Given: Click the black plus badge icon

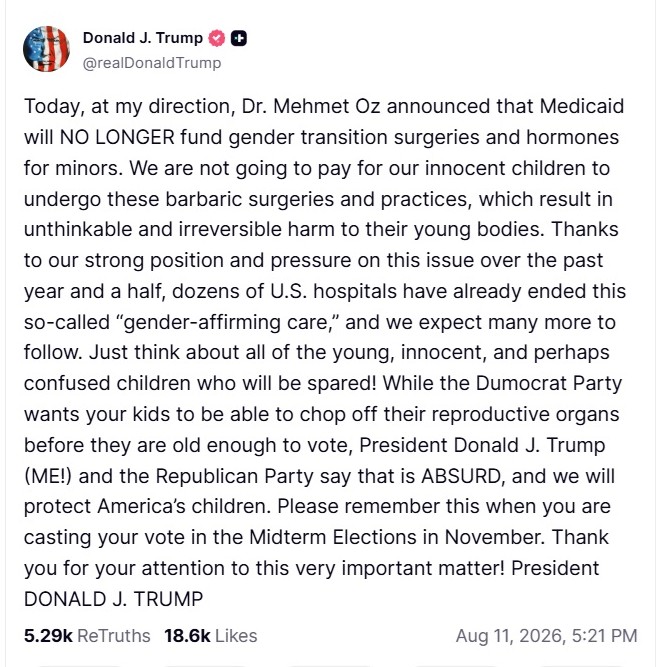Looking at the screenshot, I should click(x=239, y=38).
